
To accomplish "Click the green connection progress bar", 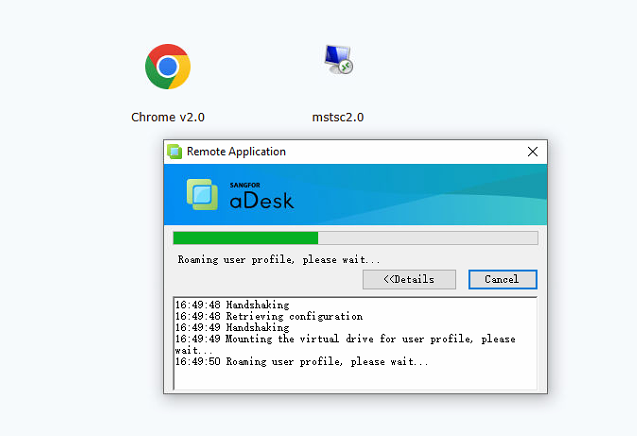I will coord(355,238).
